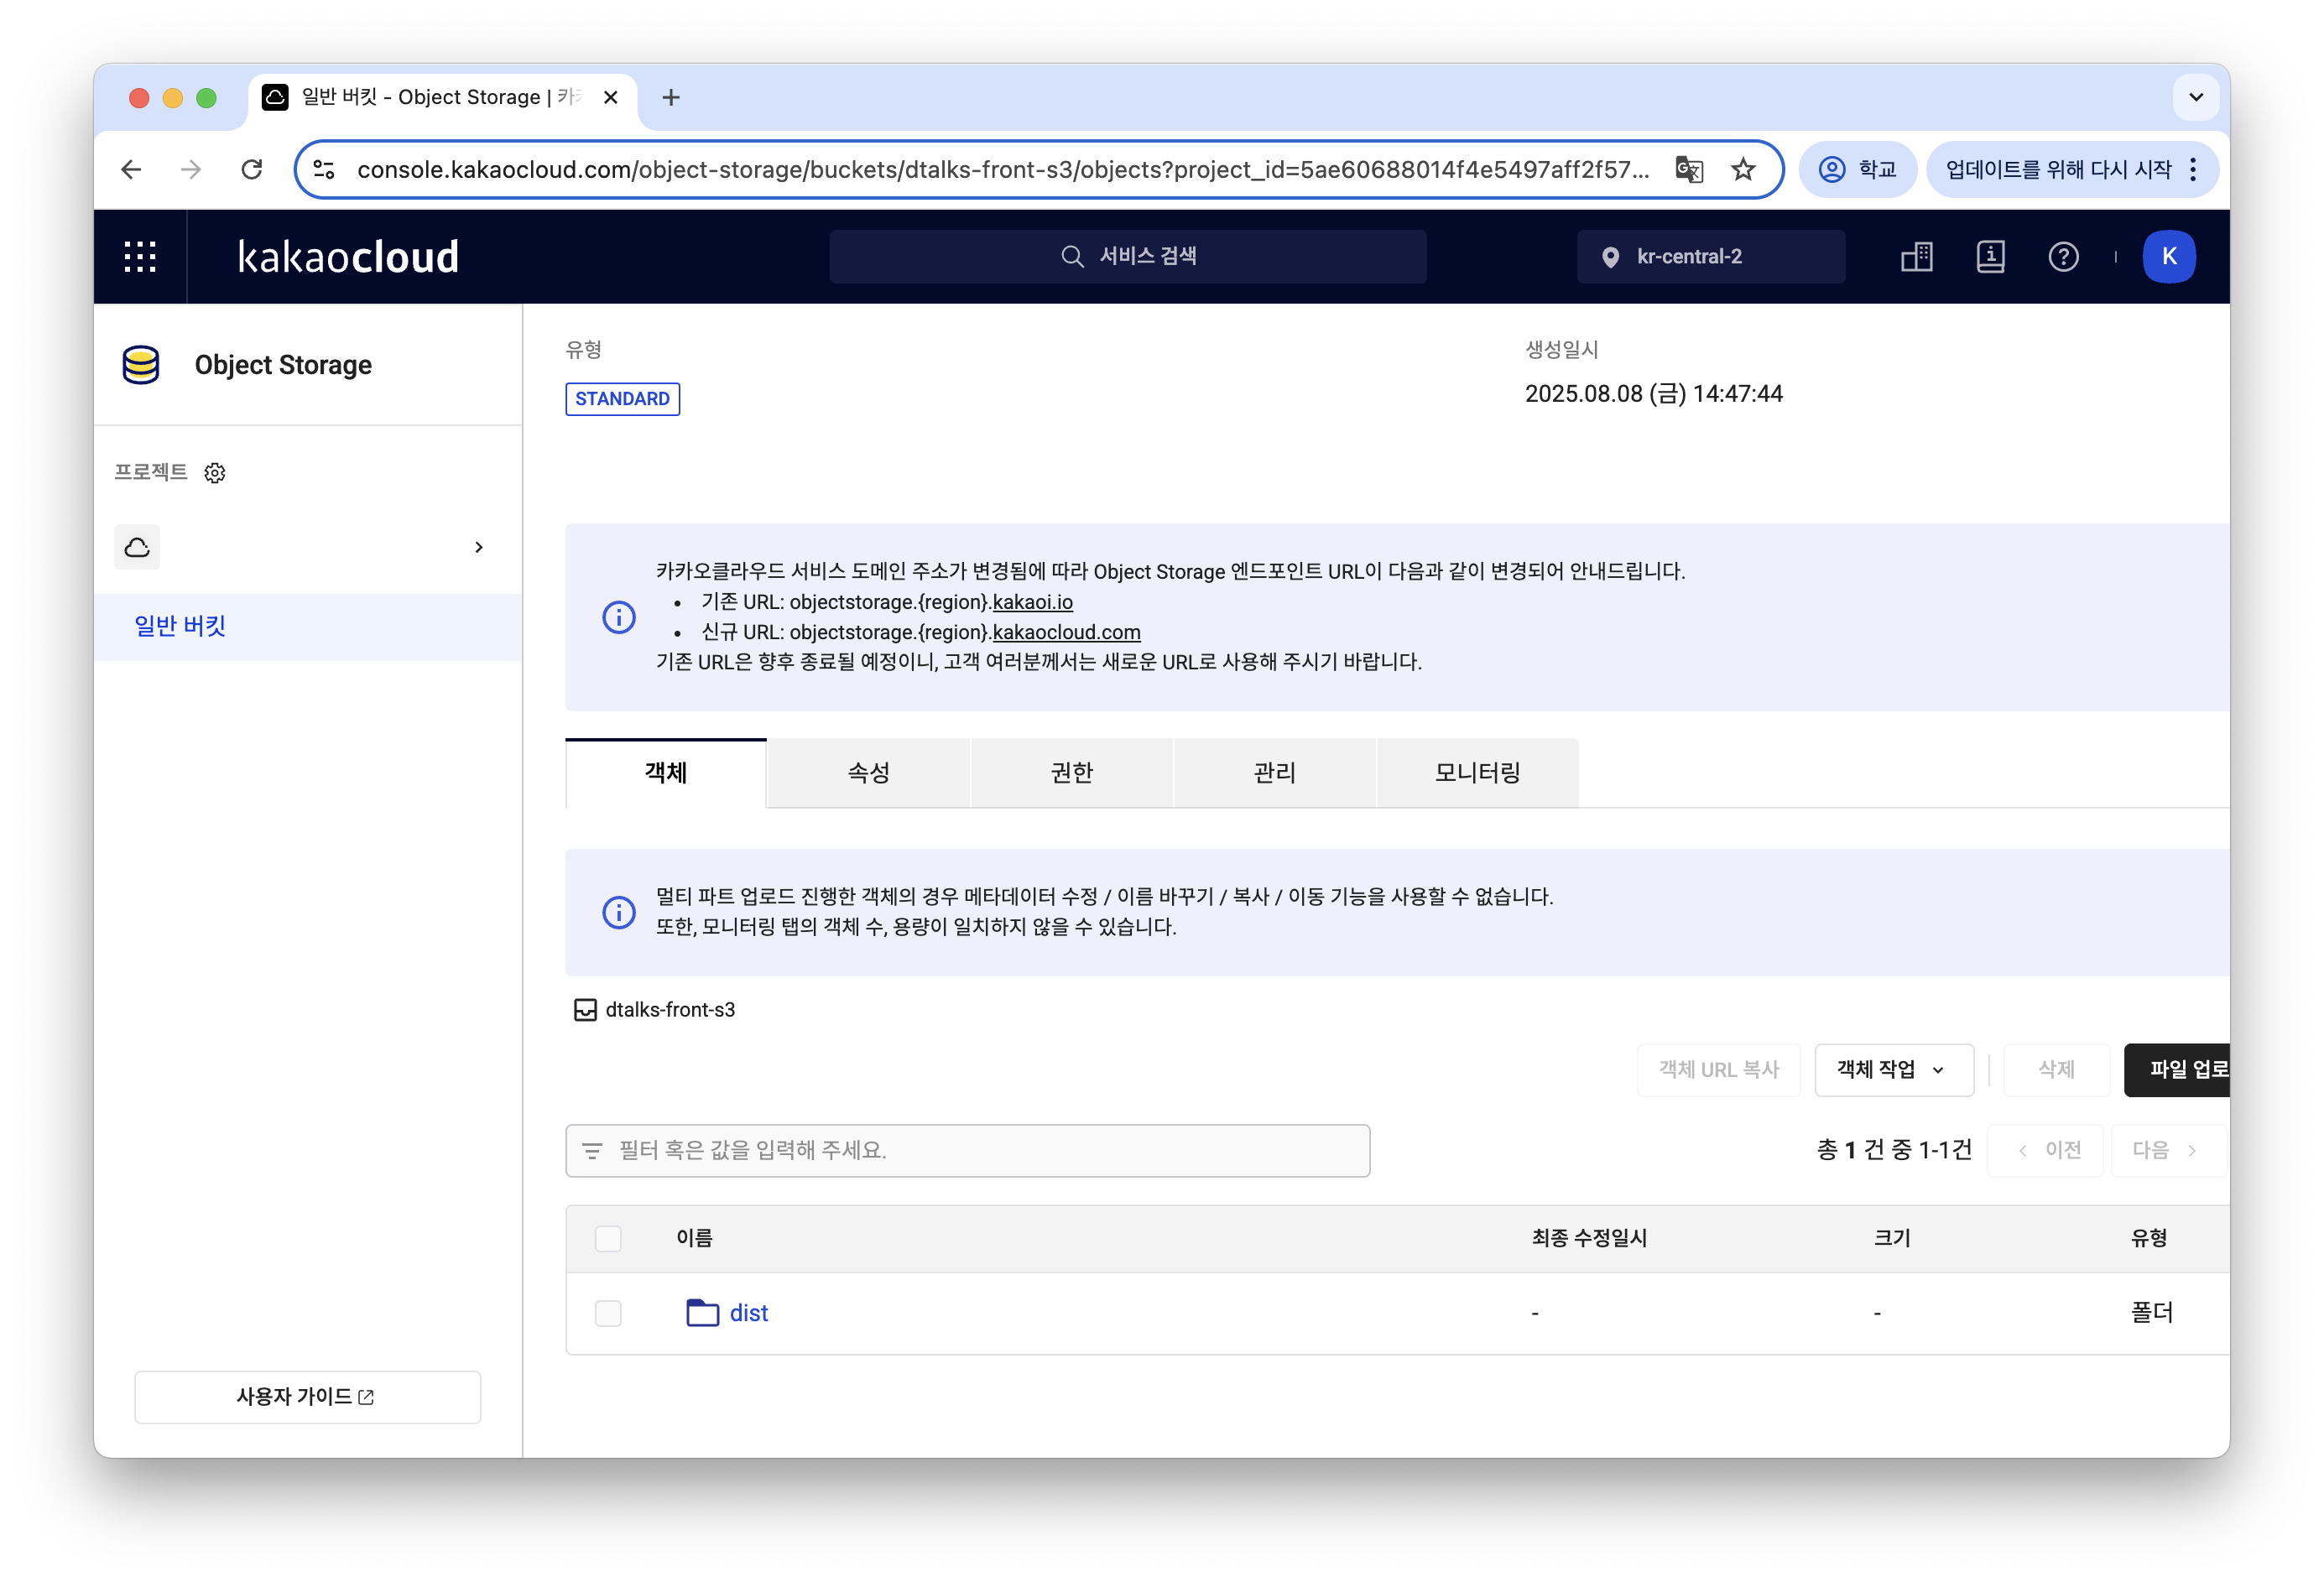Image resolution: width=2324 pixels, height=1582 pixels.
Task: Click the 이전 pagination button
Action: 2046,1151
